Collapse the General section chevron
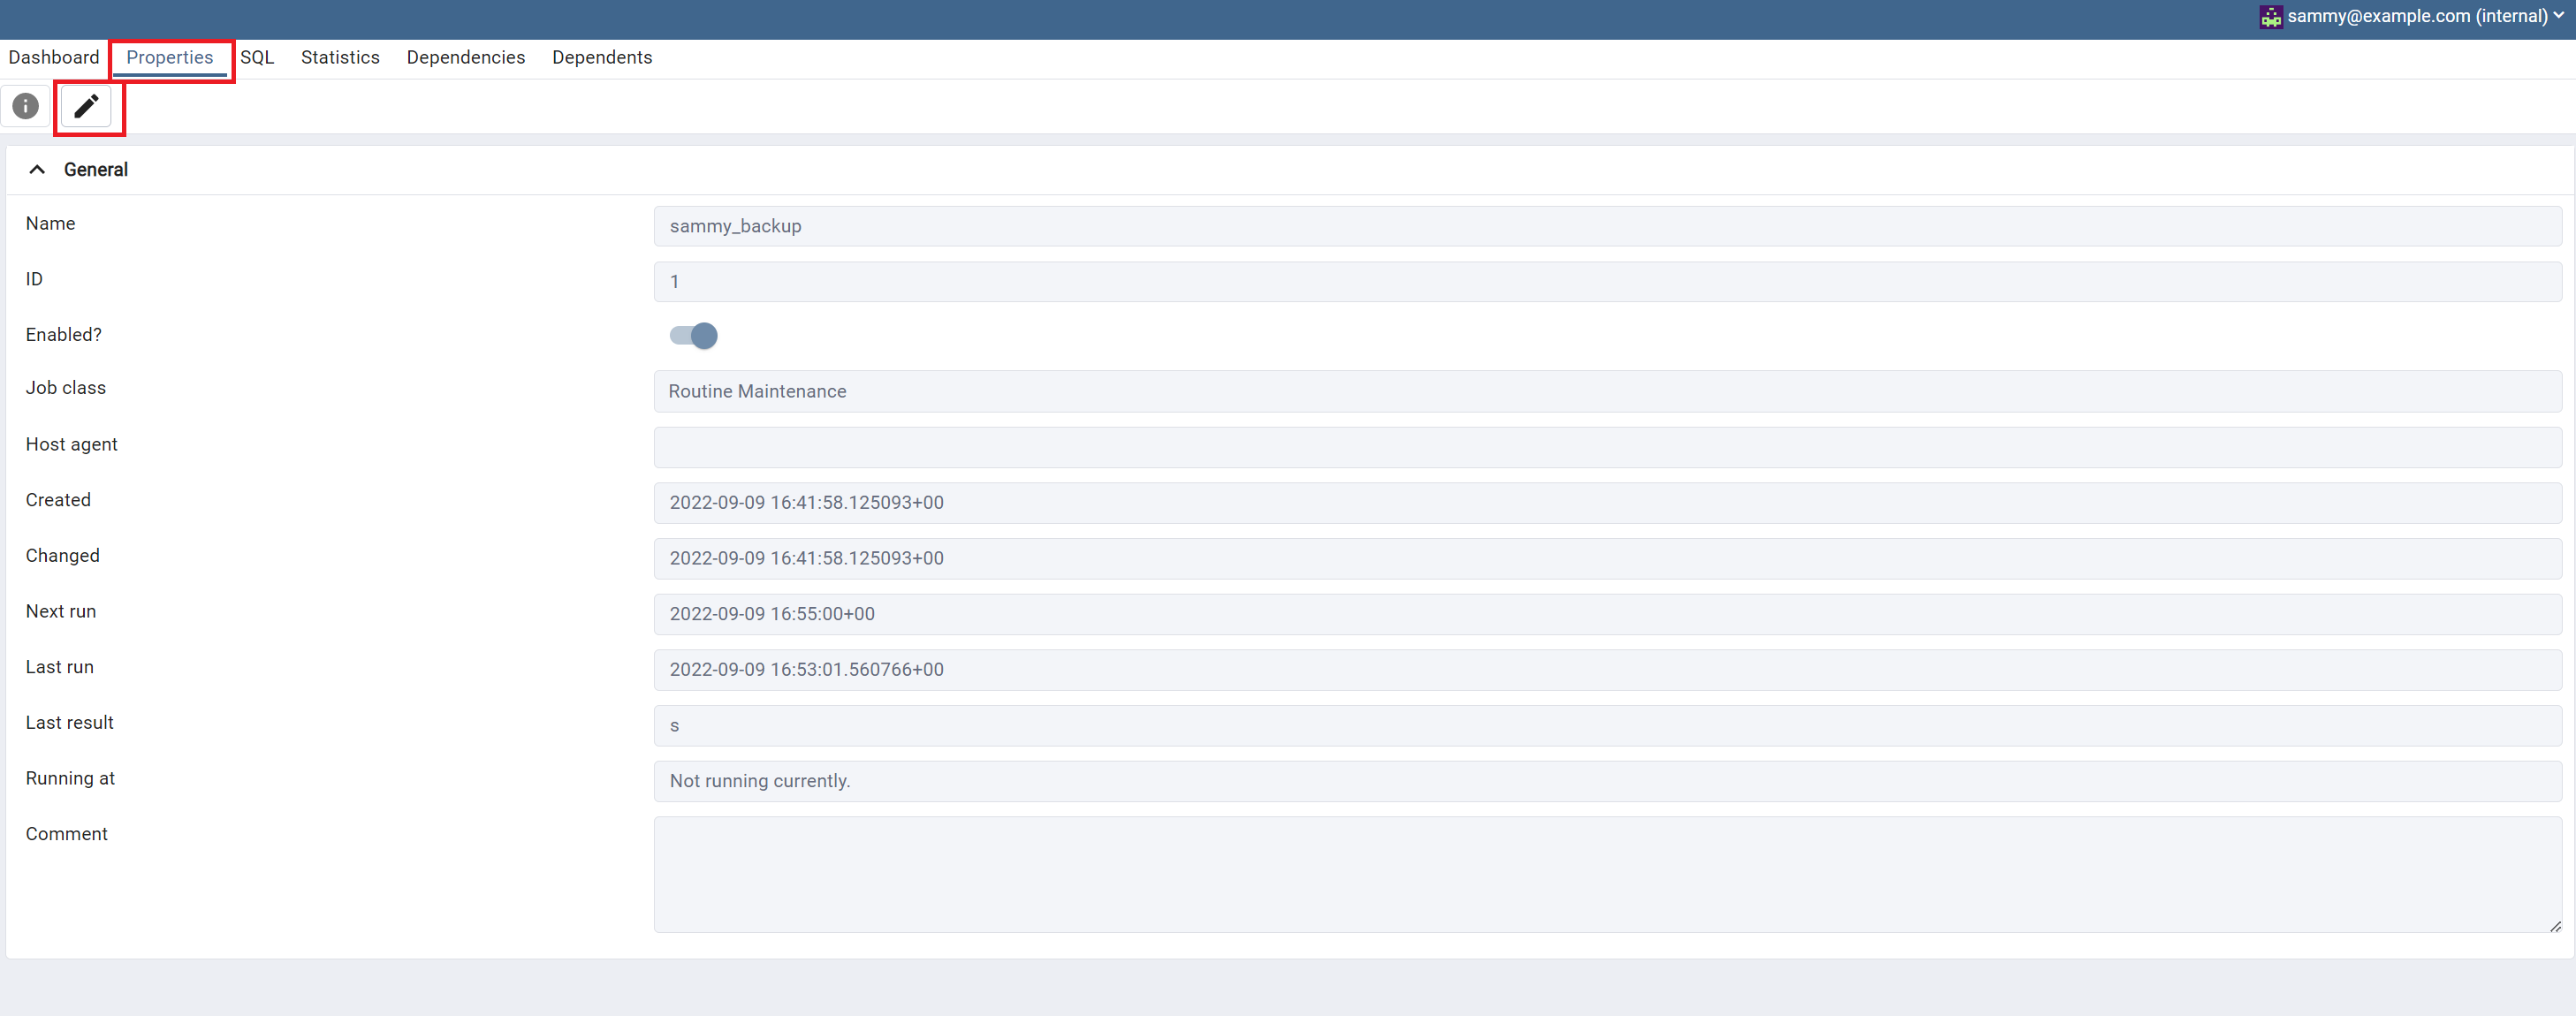 (x=37, y=170)
